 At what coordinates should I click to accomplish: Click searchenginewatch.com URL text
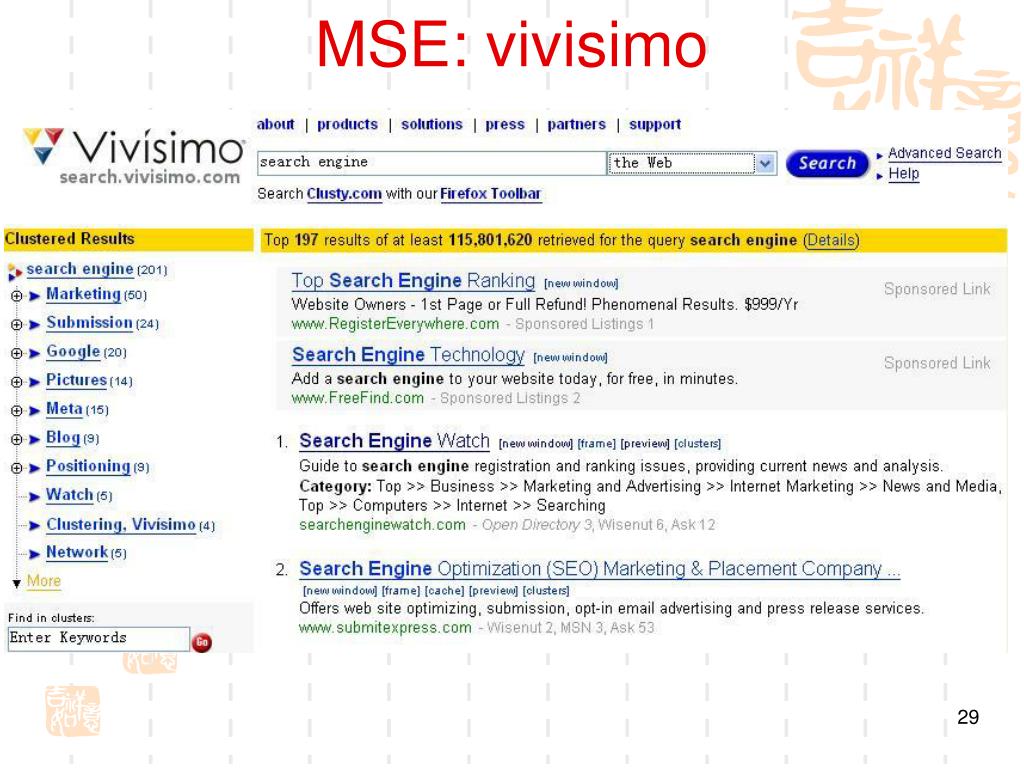click(382, 525)
